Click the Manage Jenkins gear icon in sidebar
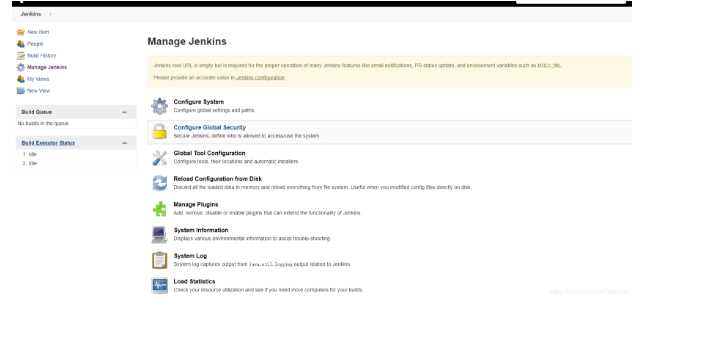This screenshot has width=718, height=360. (21, 67)
